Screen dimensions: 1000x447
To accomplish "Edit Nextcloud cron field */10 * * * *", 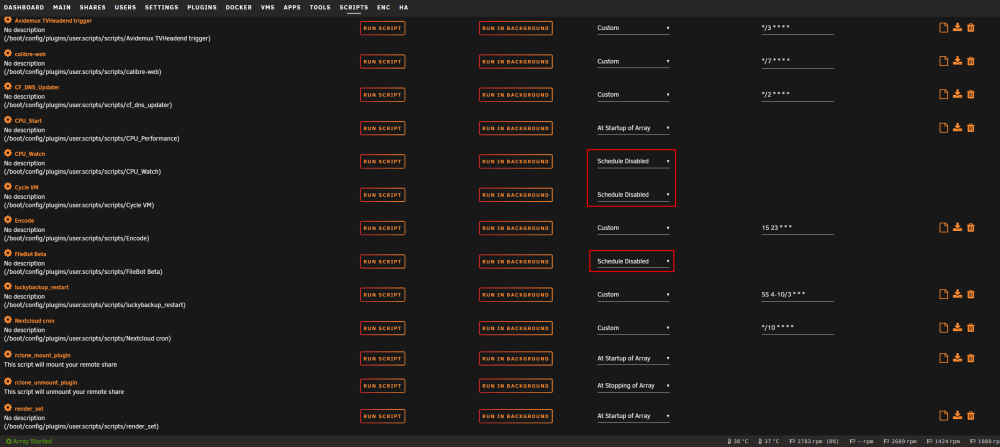I will pyautogui.click(x=797, y=328).
